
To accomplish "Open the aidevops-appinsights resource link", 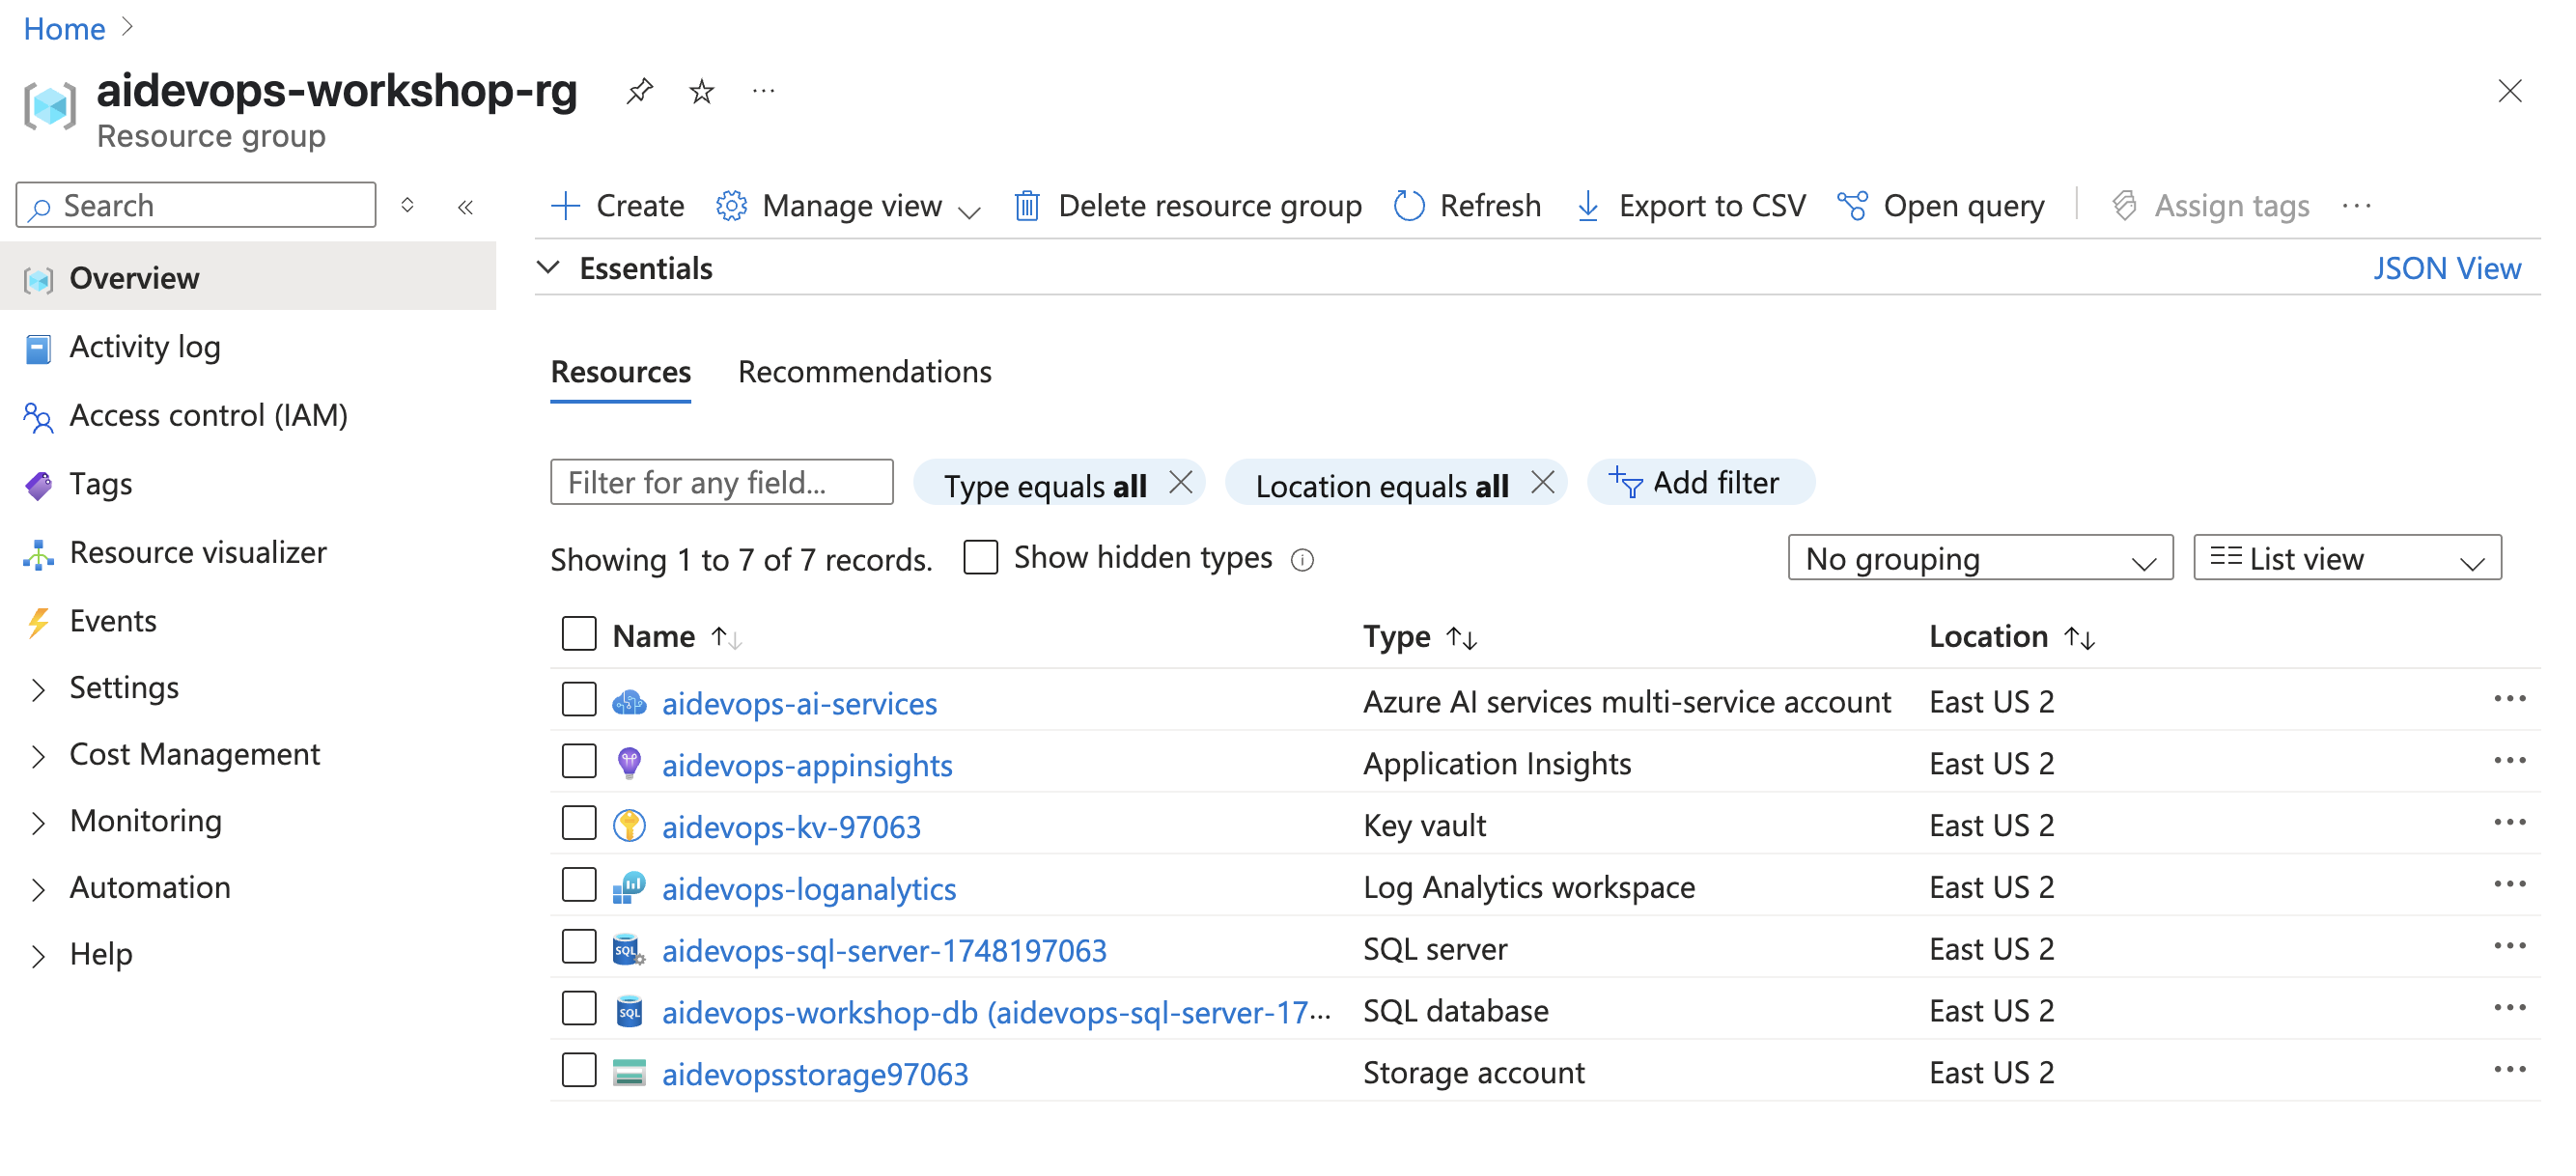I will click(x=806, y=765).
